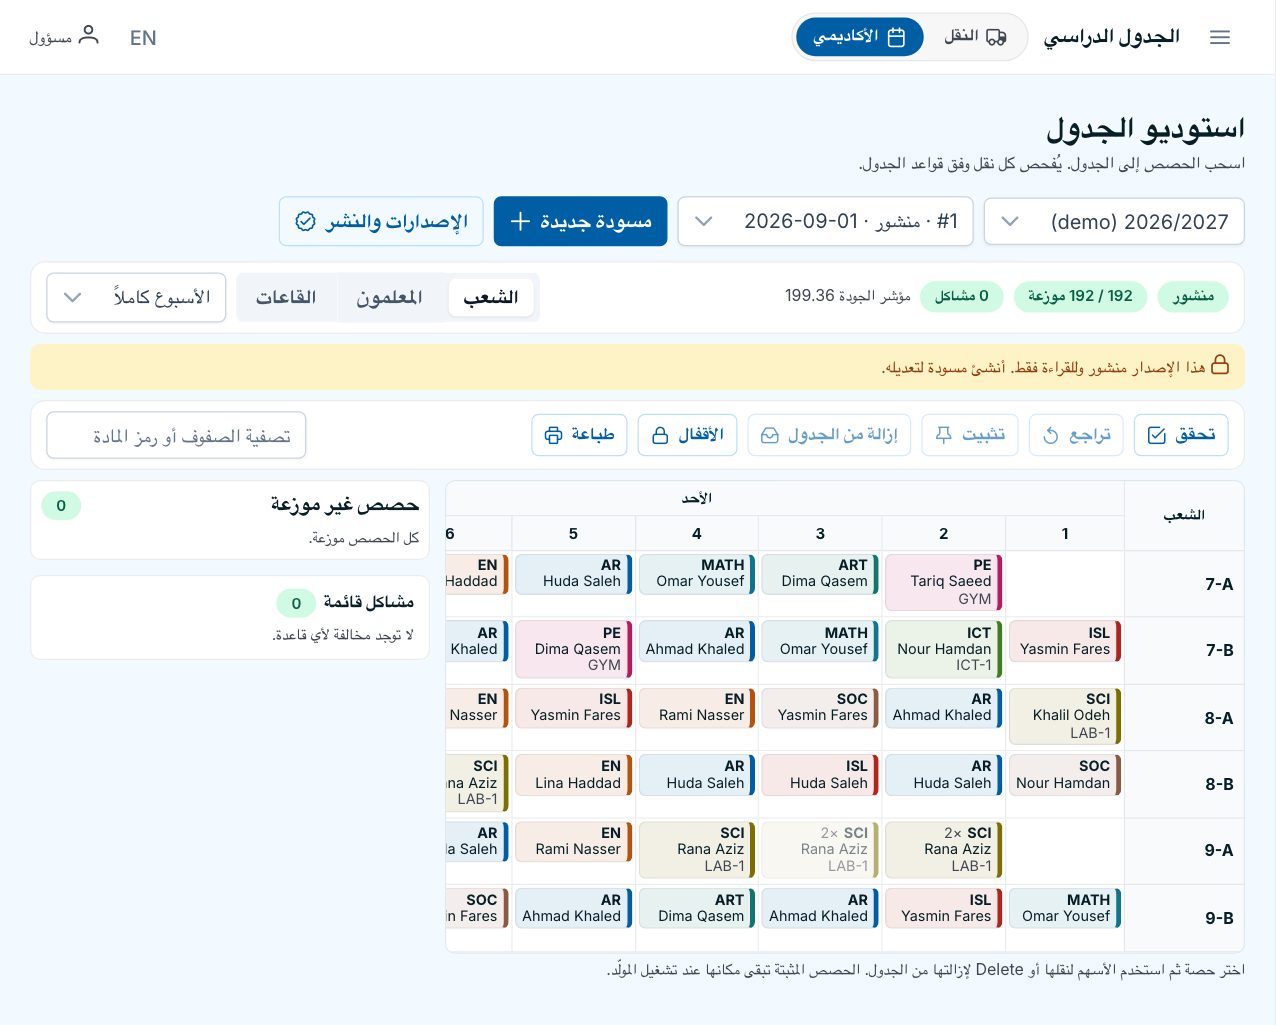Focus the تصفية الصفوف filter input

(x=176, y=436)
